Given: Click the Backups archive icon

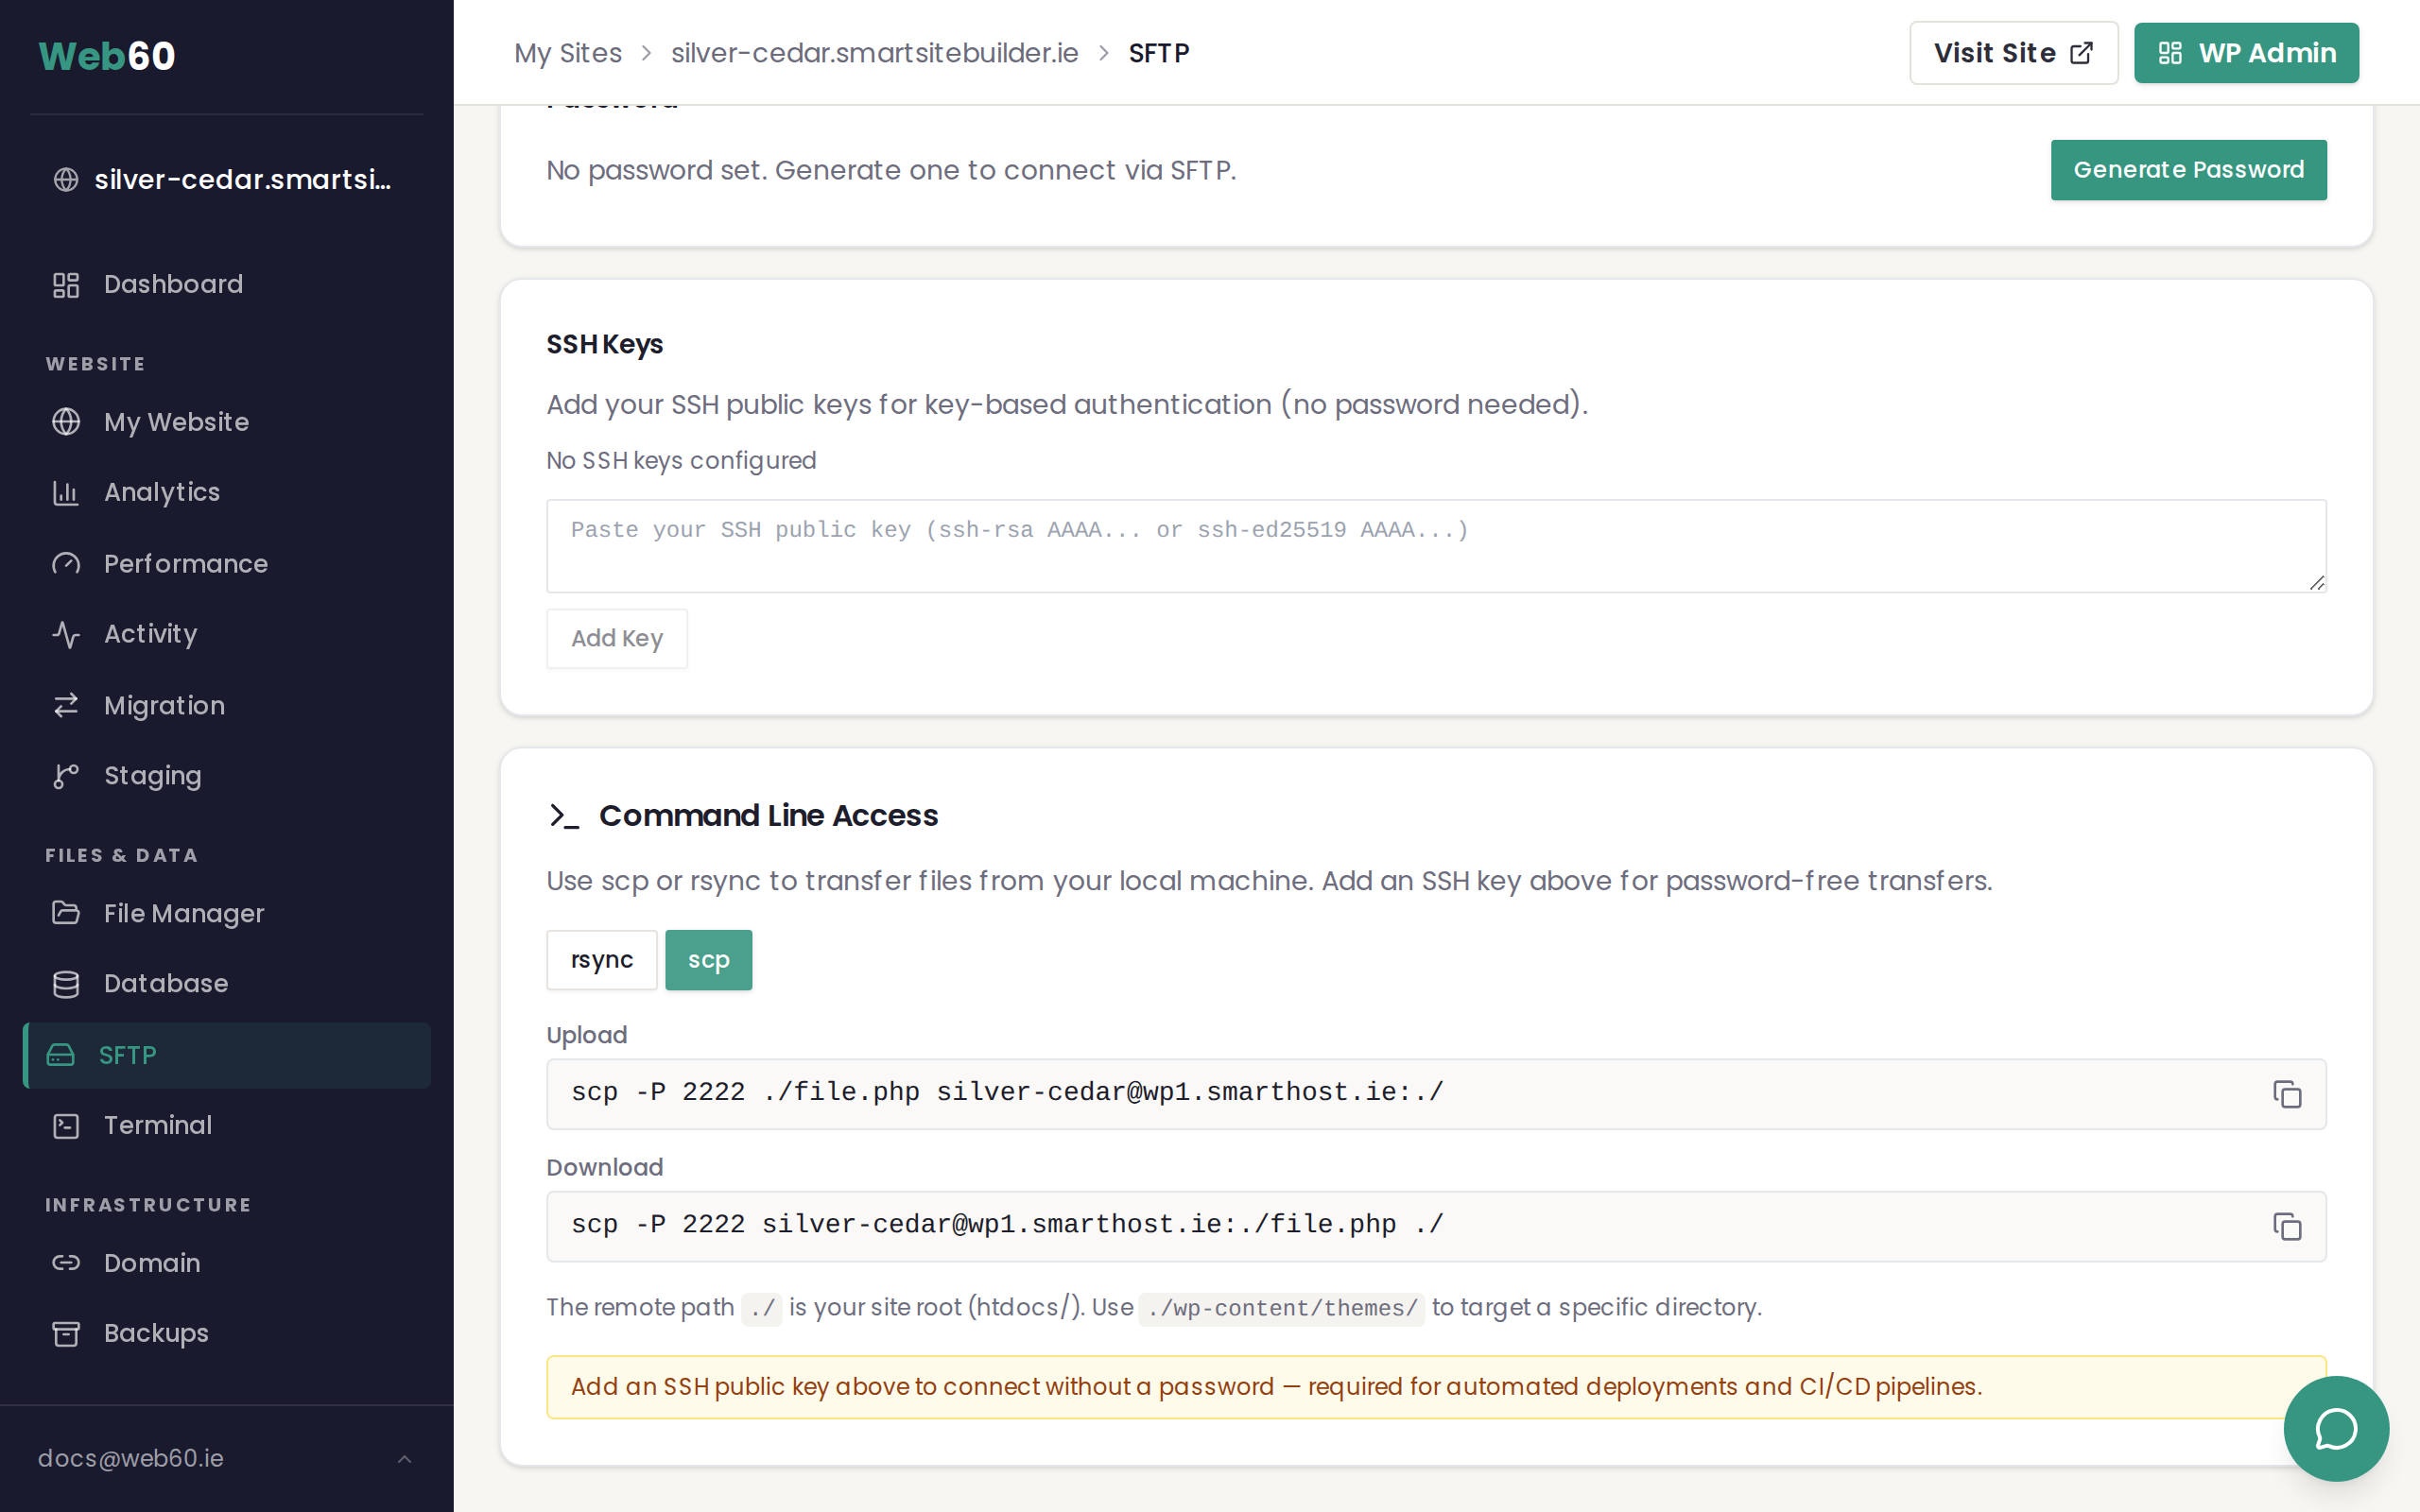Looking at the screenshot, I should pos(66,1334).
